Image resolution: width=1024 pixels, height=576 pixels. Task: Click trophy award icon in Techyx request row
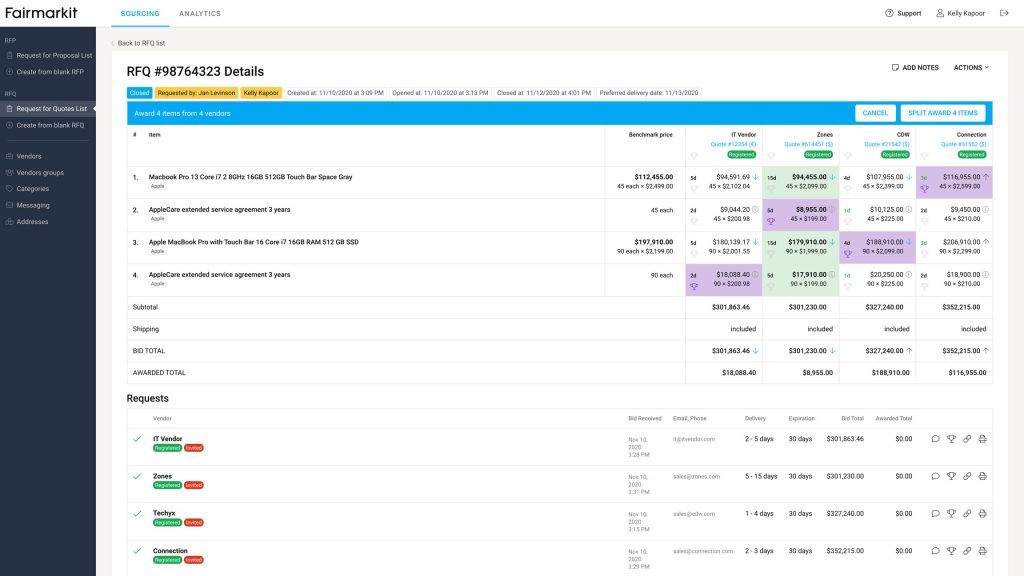(x=951, y=513)
